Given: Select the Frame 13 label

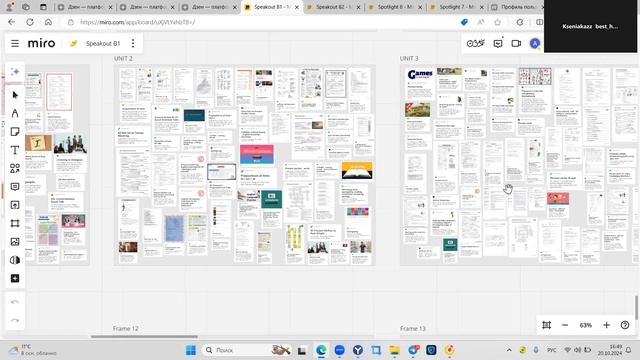Looking at the screenshot, I should click(x=413, y=328).
